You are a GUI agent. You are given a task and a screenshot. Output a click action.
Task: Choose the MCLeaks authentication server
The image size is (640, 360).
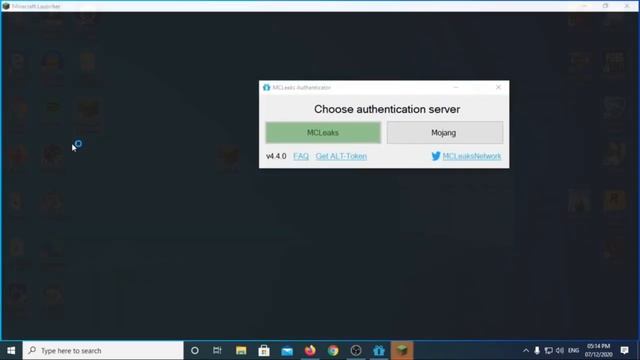point(323,133)
